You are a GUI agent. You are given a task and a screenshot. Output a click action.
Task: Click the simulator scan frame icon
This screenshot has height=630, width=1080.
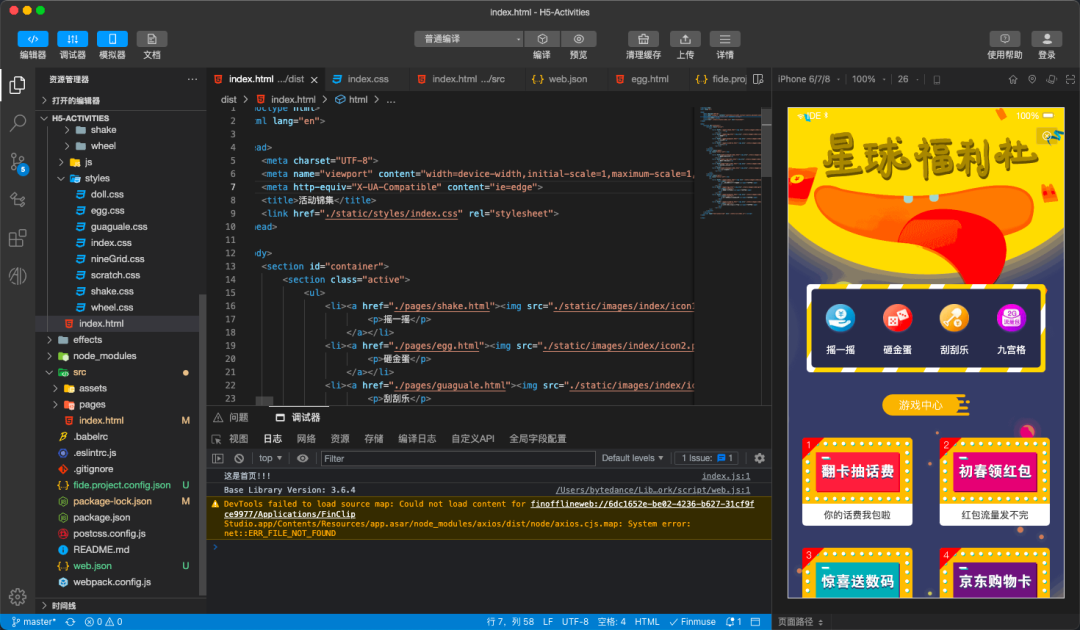(x=1070, y=79)
